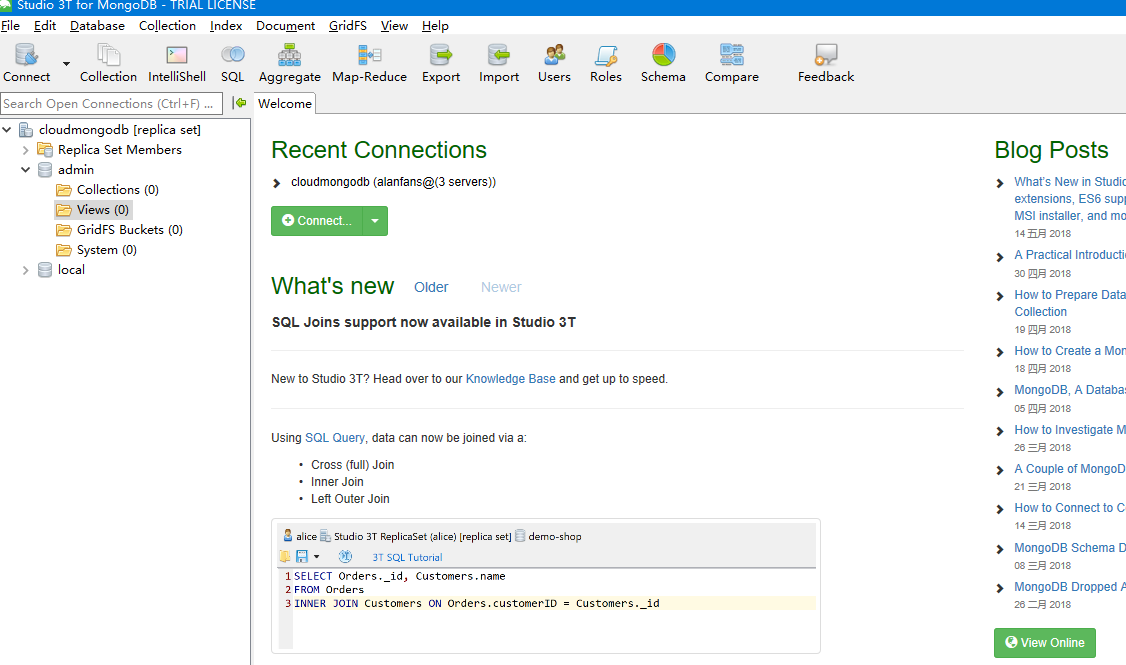Image resolution: width=1126 pixels, height=665 pixels.
Task: Click the green View Online button
Action: [x=1044, y=643]
